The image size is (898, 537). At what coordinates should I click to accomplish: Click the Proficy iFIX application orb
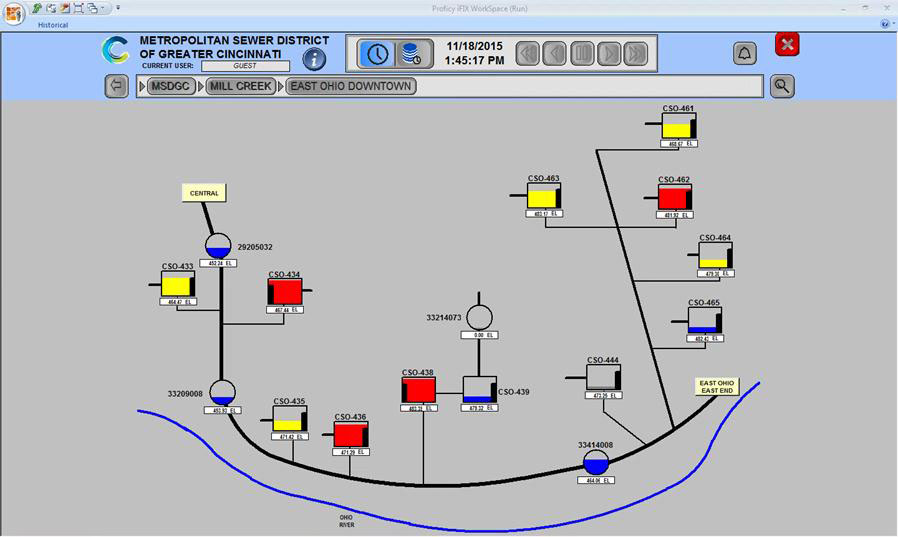pos(14,12)
